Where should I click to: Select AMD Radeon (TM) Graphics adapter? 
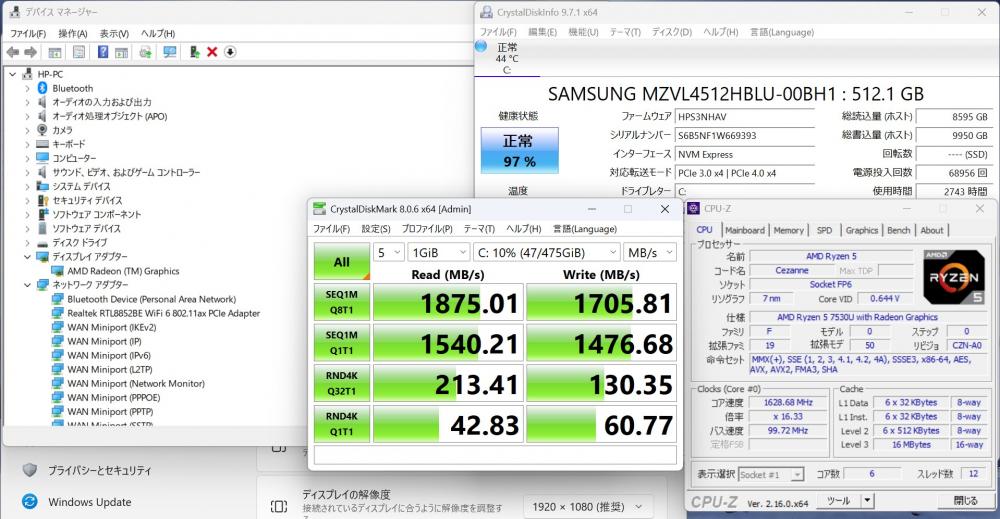(x=123, y=271)
